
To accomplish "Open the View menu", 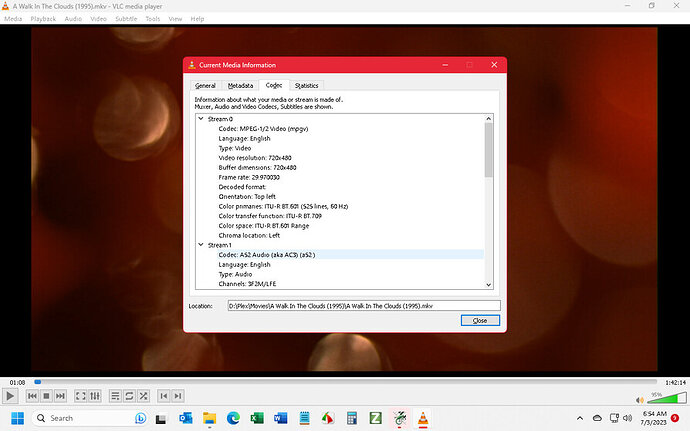I will coord(175,19).
